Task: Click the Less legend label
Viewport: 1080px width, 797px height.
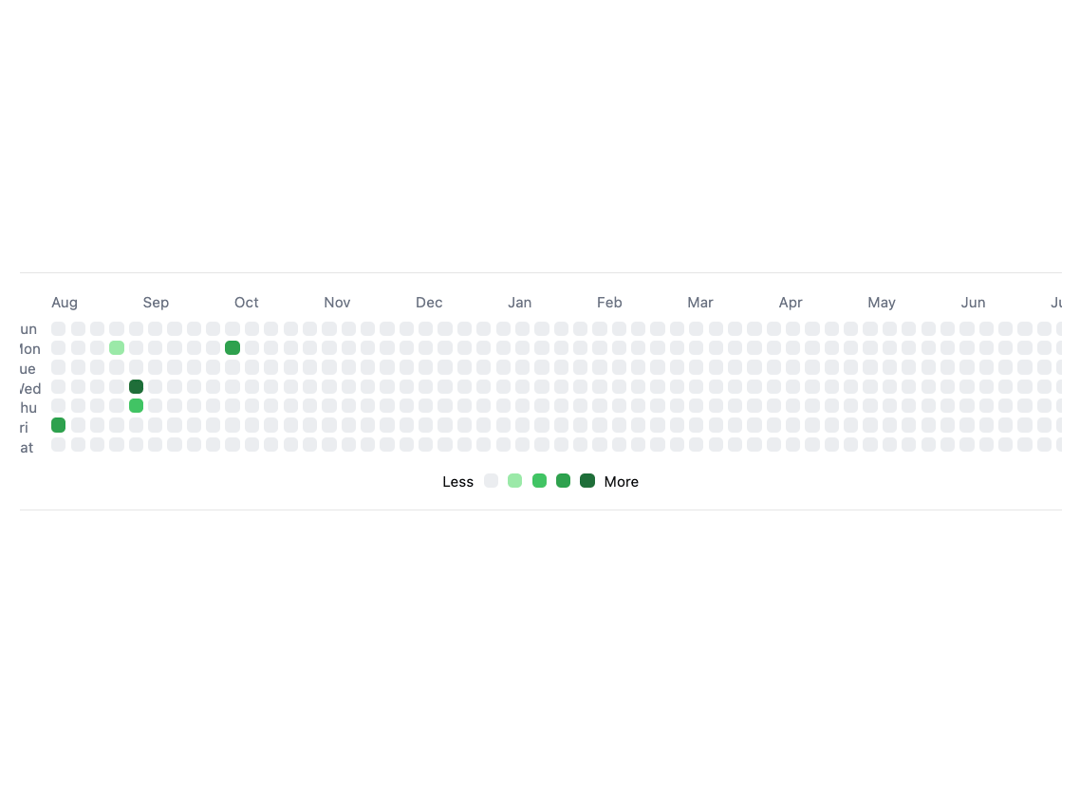Action: click(458, 482)
